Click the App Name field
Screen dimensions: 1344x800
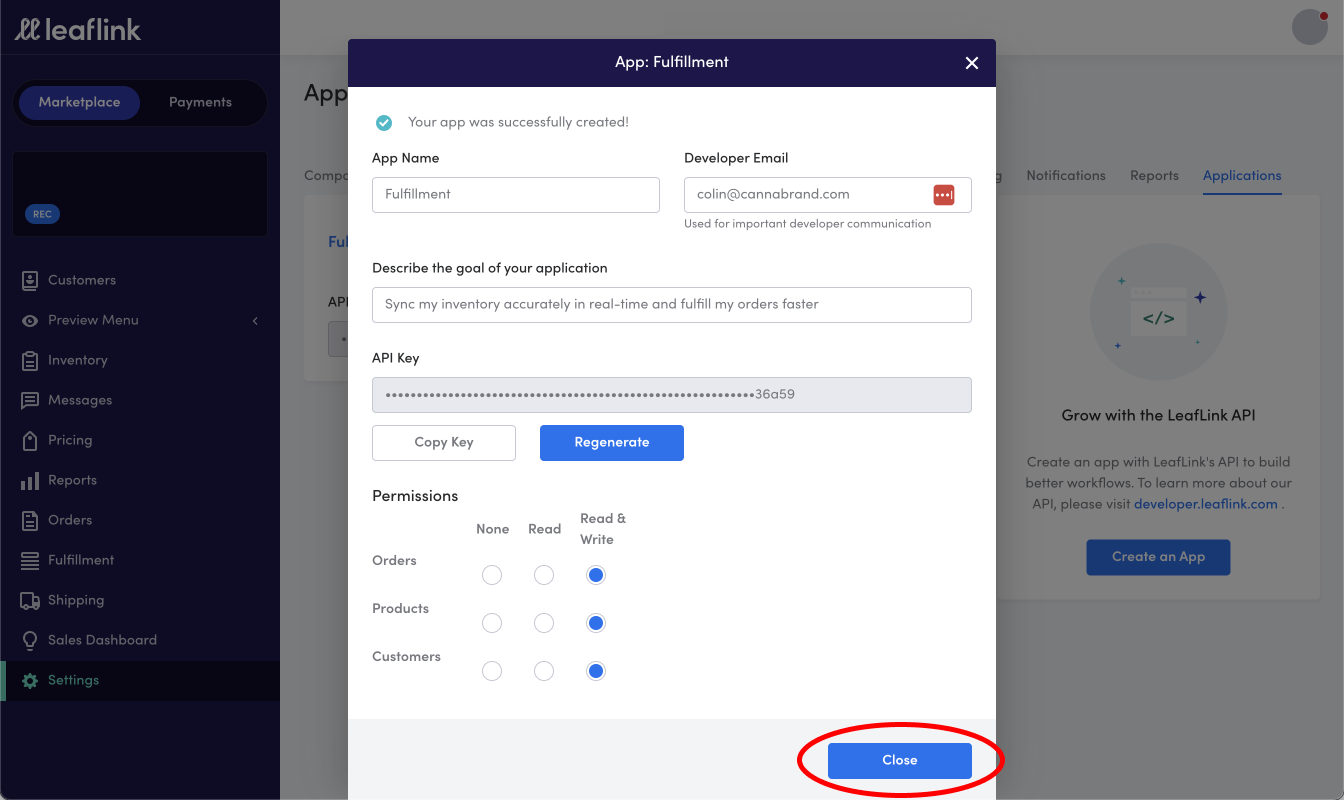[516, 194]
